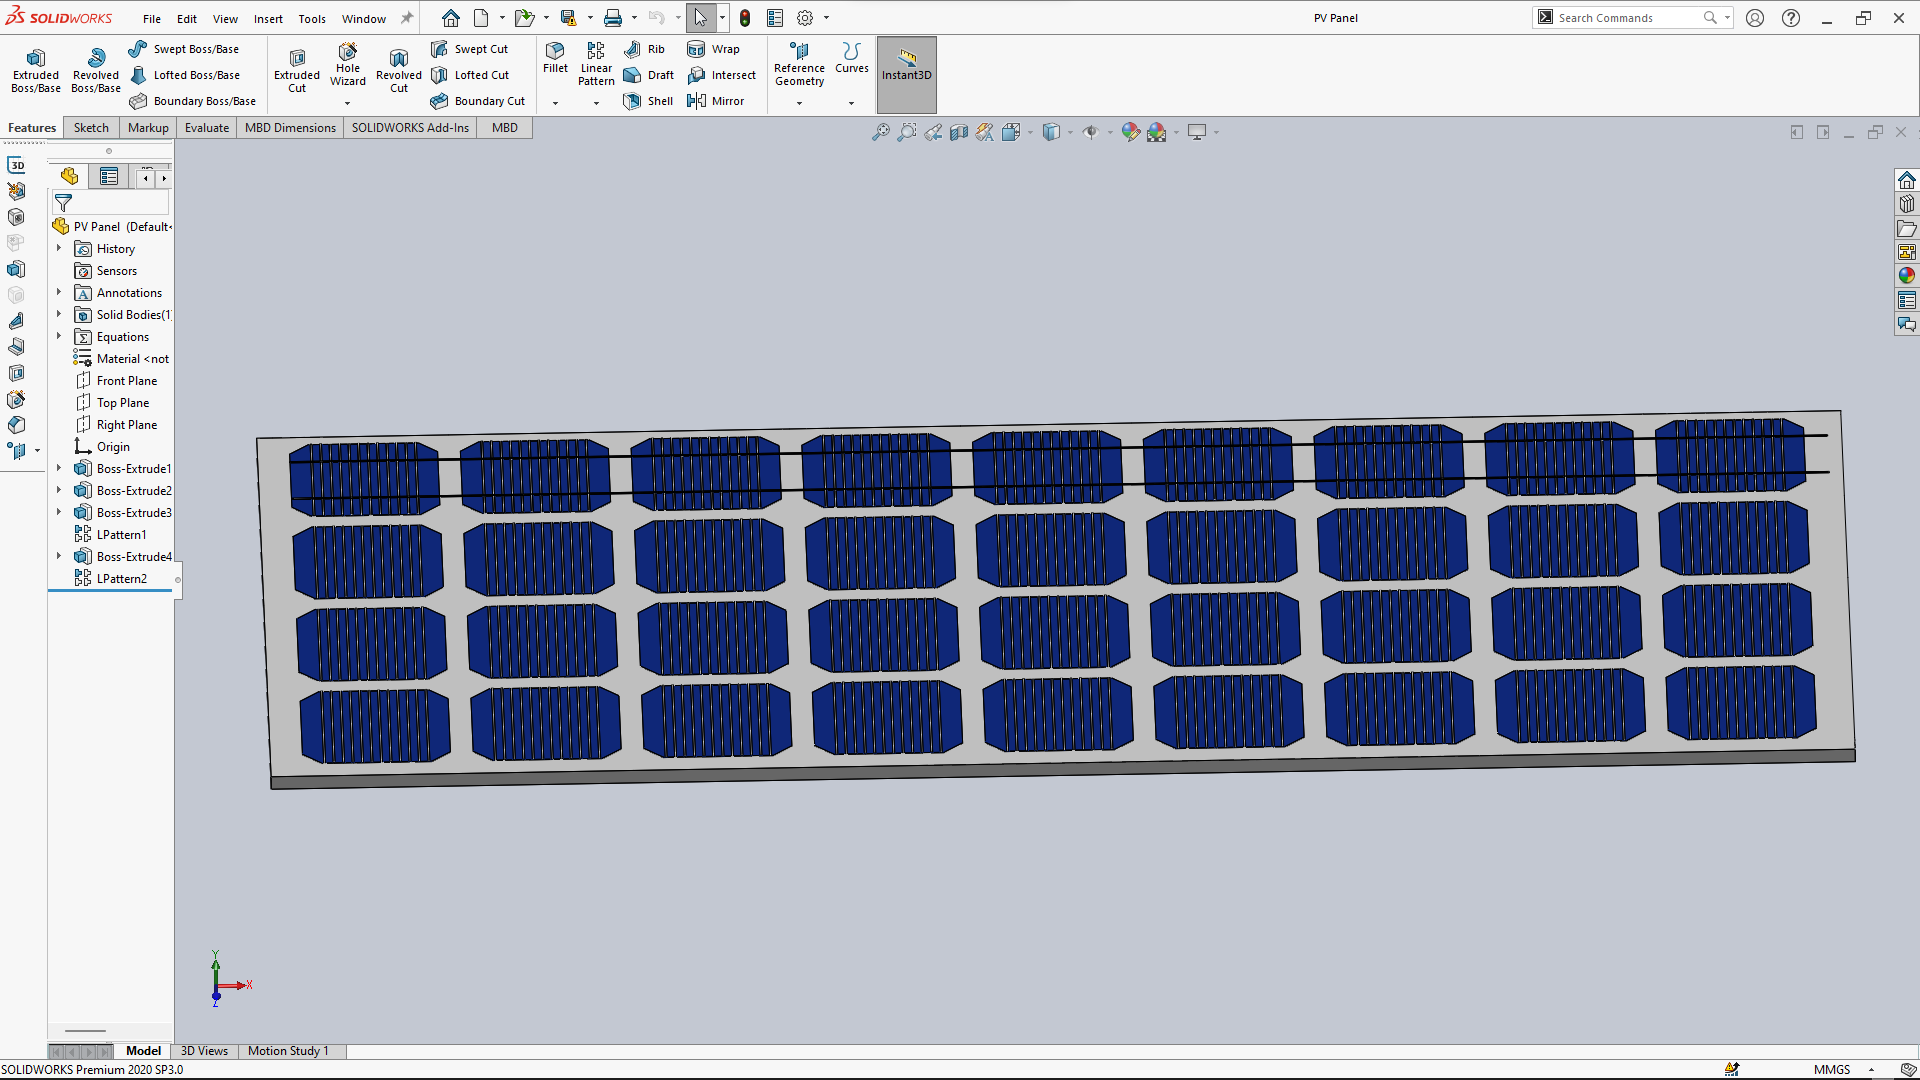Open the Curves dropdown arrow

(x=852, y=103)
